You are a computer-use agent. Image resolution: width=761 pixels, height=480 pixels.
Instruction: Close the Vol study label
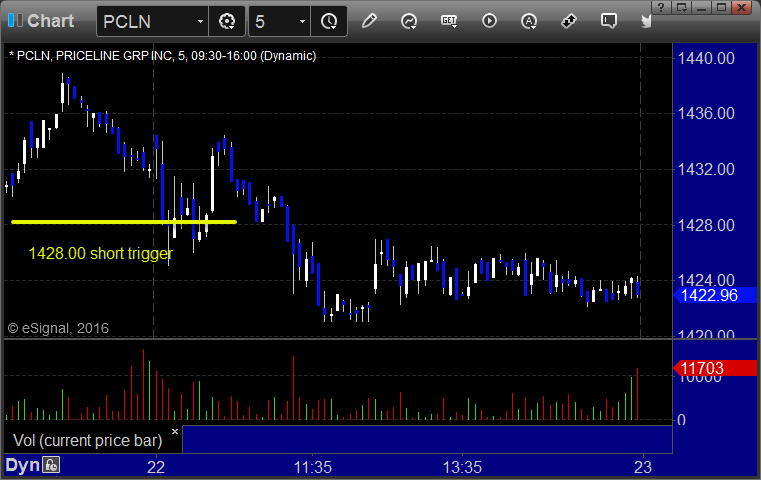click(x=175, y=431)
